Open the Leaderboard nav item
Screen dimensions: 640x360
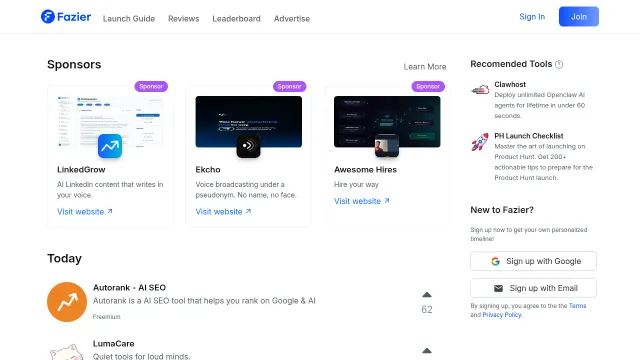(x=236, y=19)
